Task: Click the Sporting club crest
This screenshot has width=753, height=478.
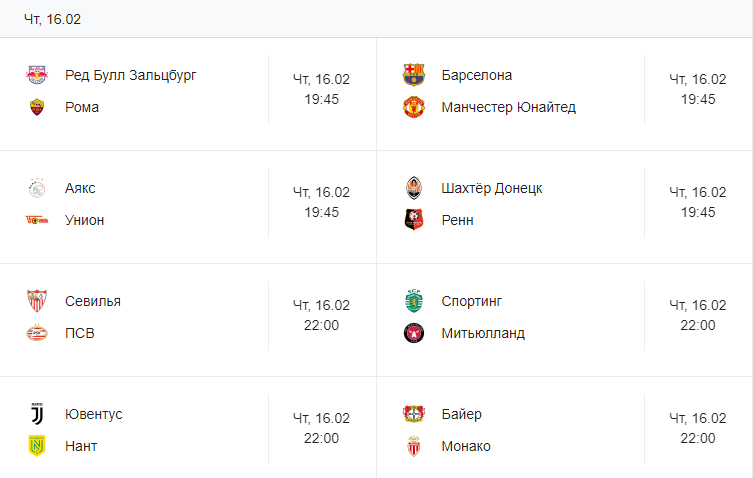Action: point(413,301)
